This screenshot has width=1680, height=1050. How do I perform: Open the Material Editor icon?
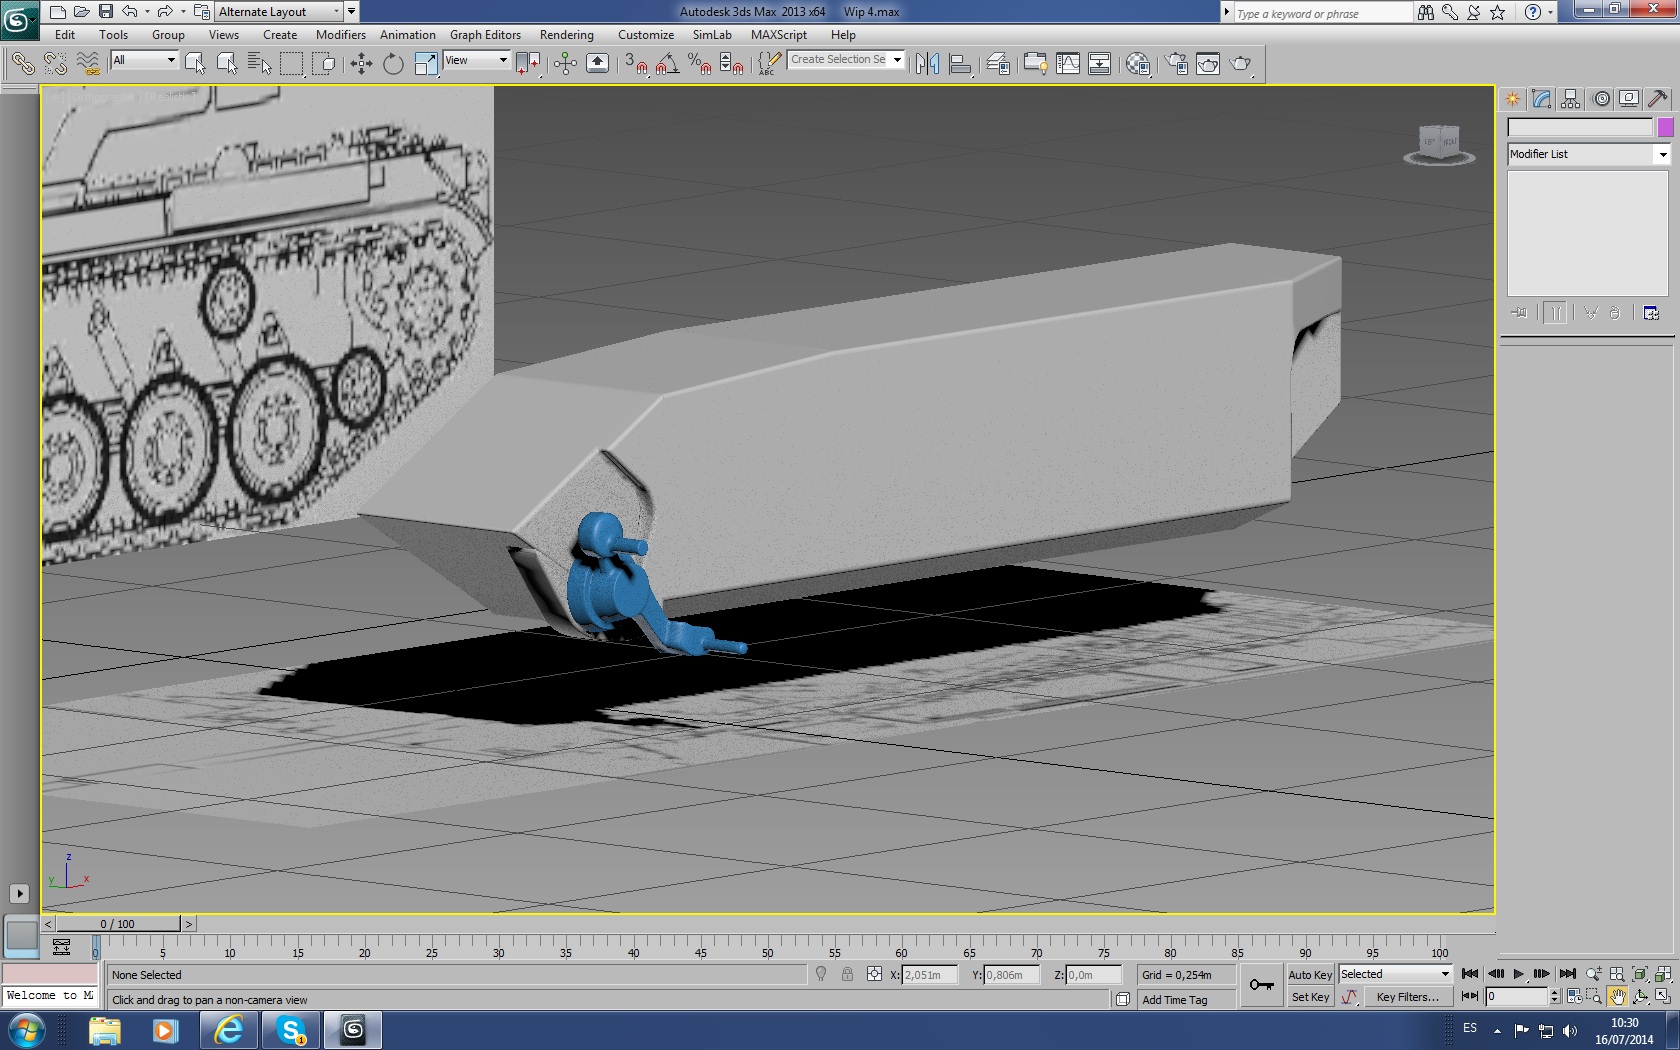[x=1137, y=64]
